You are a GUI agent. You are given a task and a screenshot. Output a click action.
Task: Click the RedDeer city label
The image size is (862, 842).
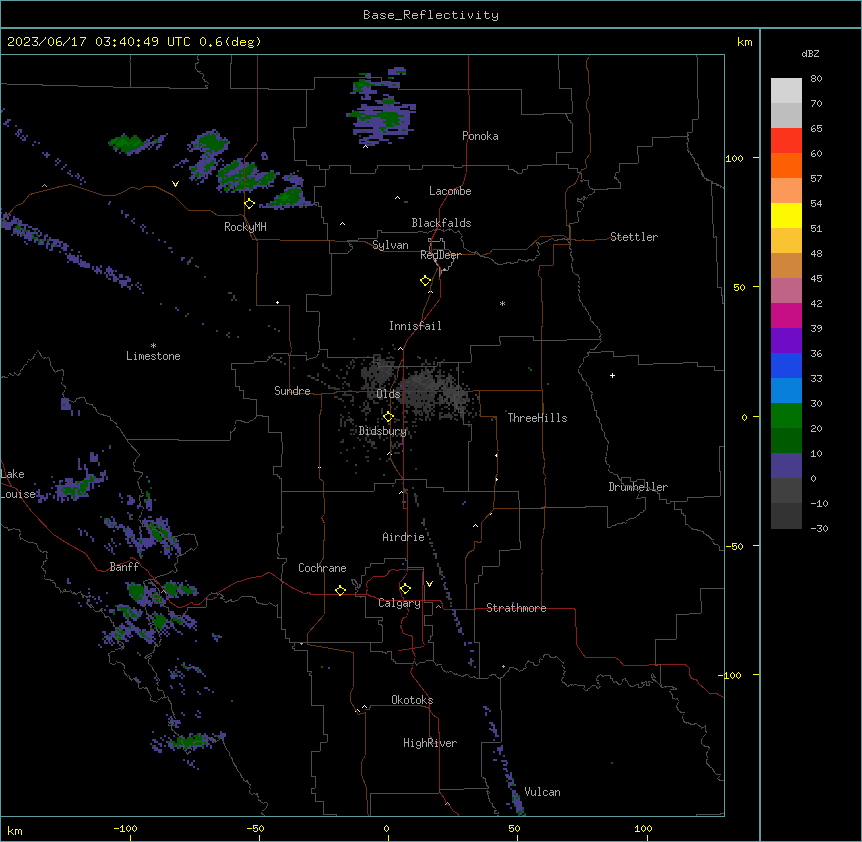click(440, 255)
